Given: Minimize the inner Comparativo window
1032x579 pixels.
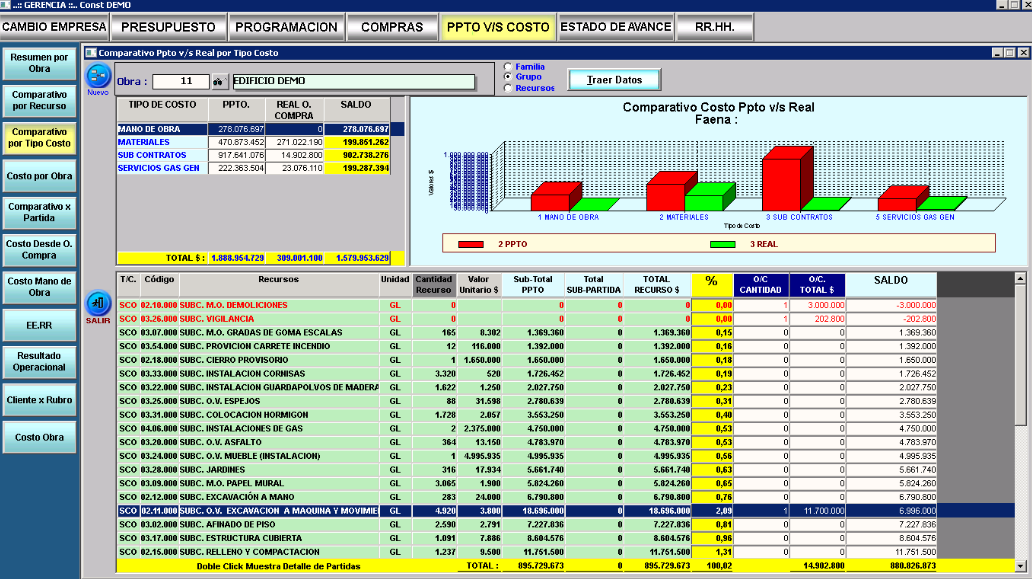Looking at the screenshot, I should click(x=996, y=52).
